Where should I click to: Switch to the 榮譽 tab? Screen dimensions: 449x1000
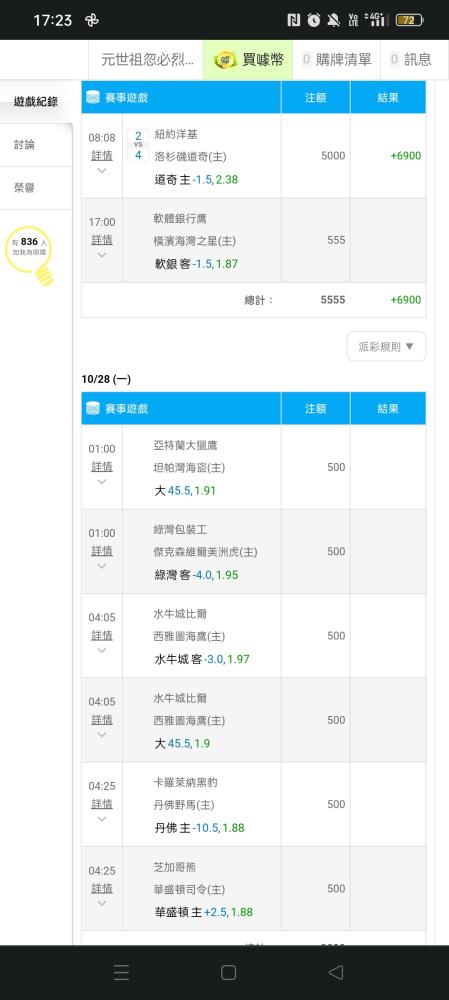tap(25, 188)
